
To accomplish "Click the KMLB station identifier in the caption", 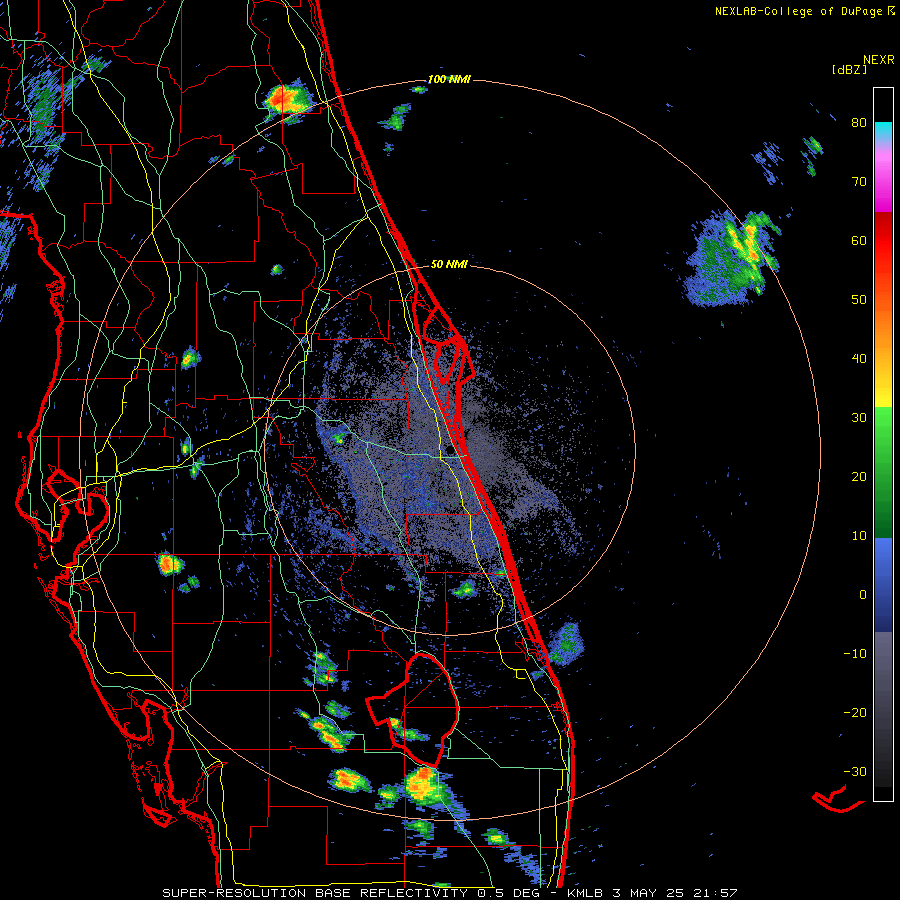I will pyautogui.click(x=585, y=893).
